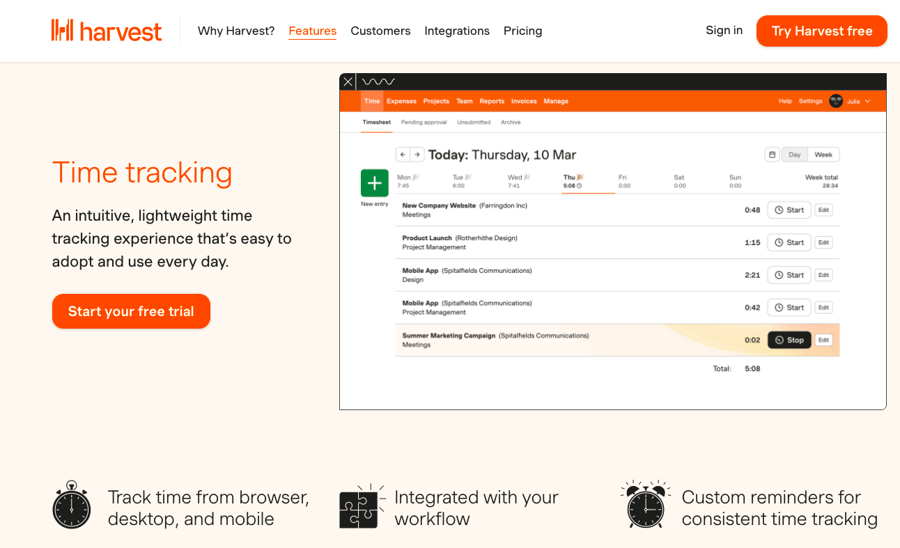Select Fri in the week row
The image size is (900, 548).
click(624, 181)
